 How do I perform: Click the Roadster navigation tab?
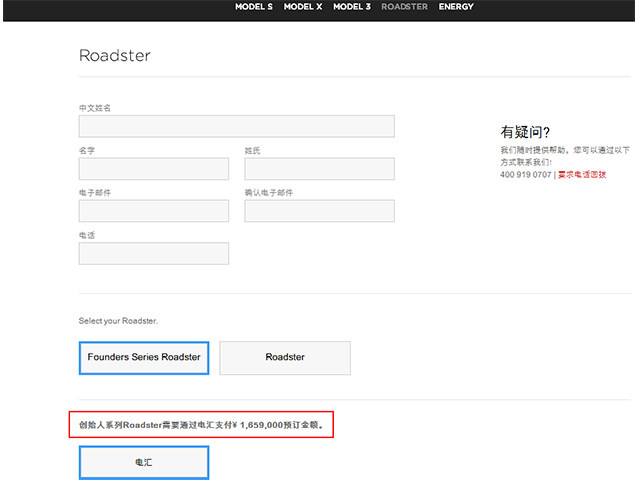click(x=404, y=7)
